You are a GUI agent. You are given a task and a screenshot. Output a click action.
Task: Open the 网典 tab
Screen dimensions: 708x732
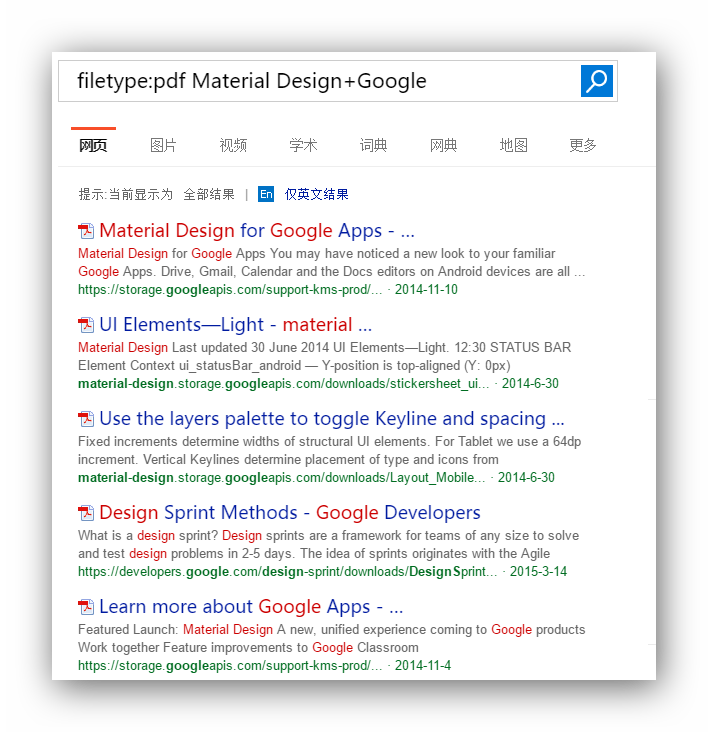point(443,145)
